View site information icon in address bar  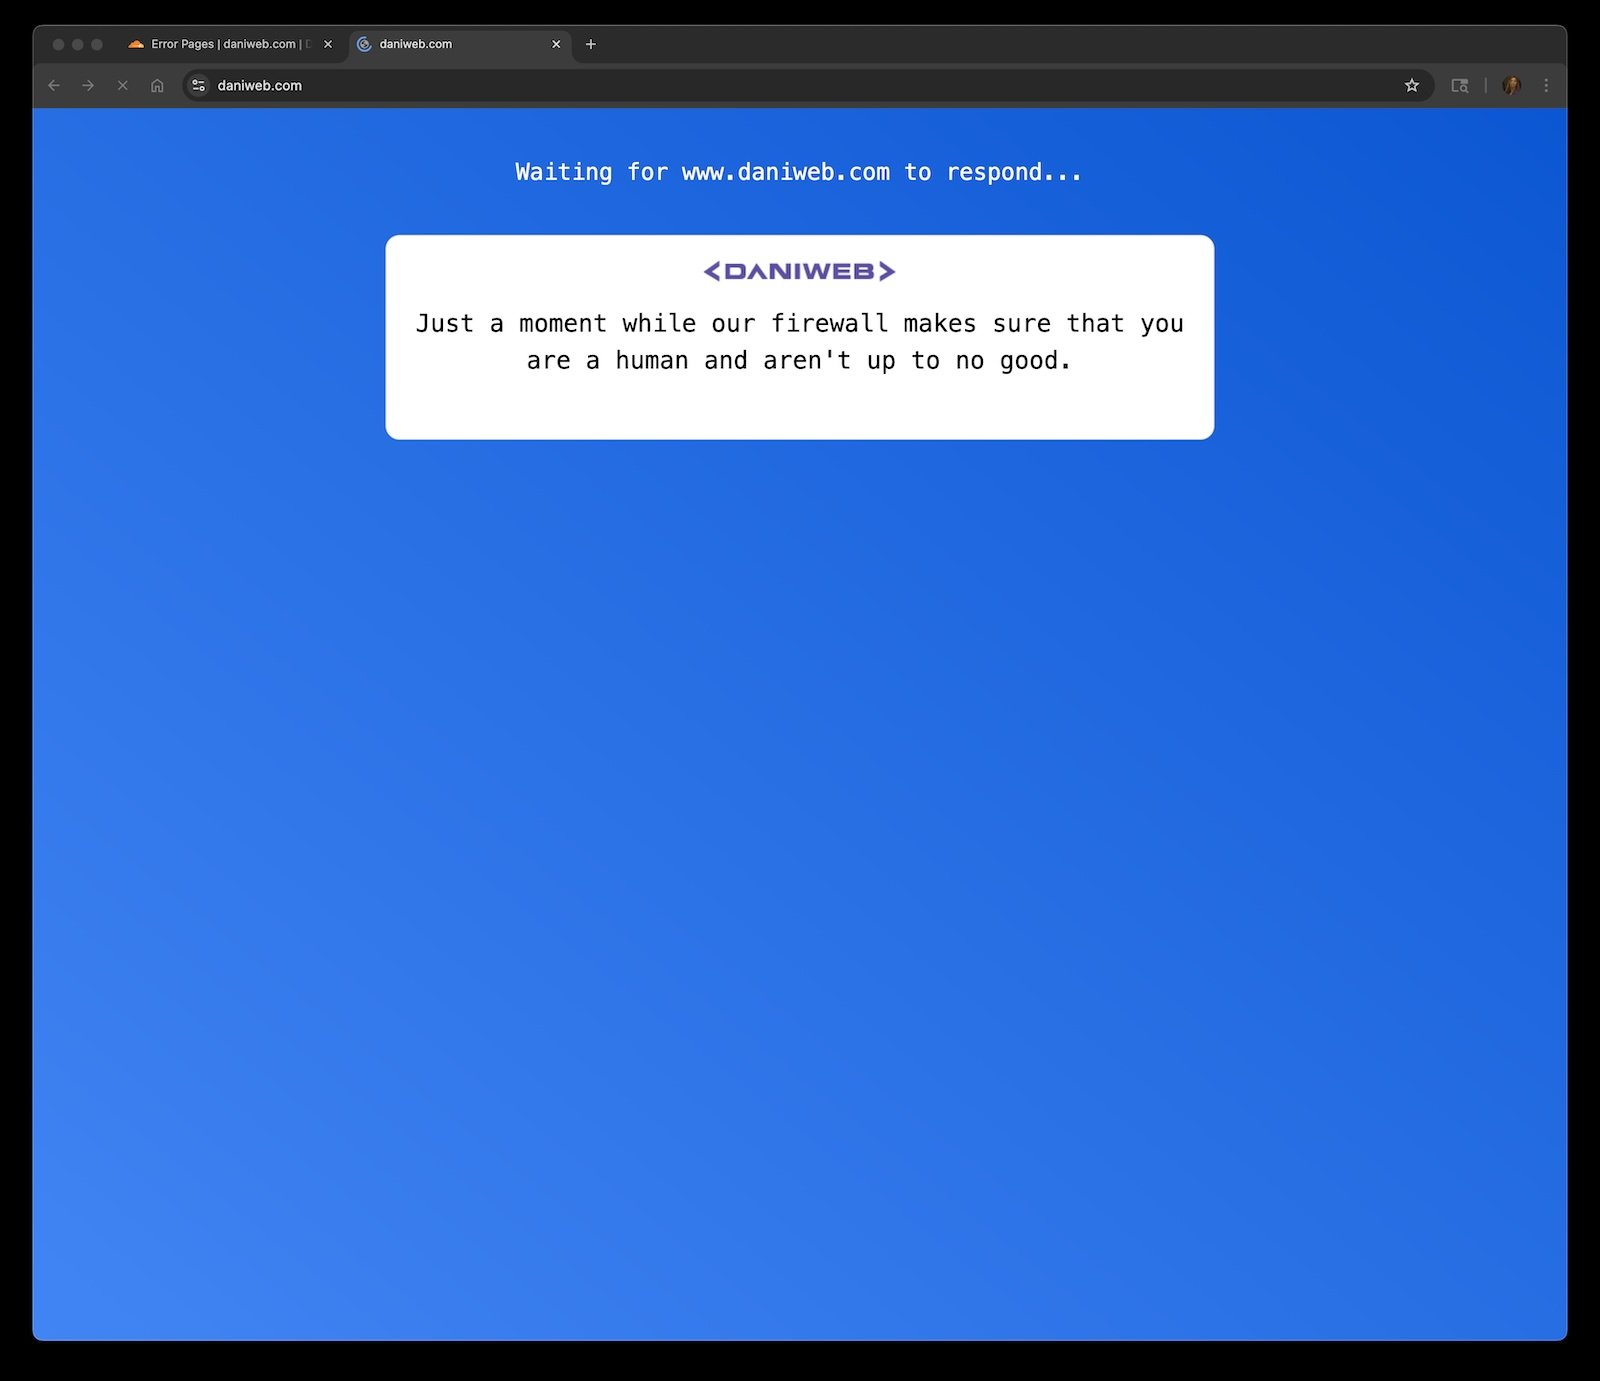[x=199, y=86]
